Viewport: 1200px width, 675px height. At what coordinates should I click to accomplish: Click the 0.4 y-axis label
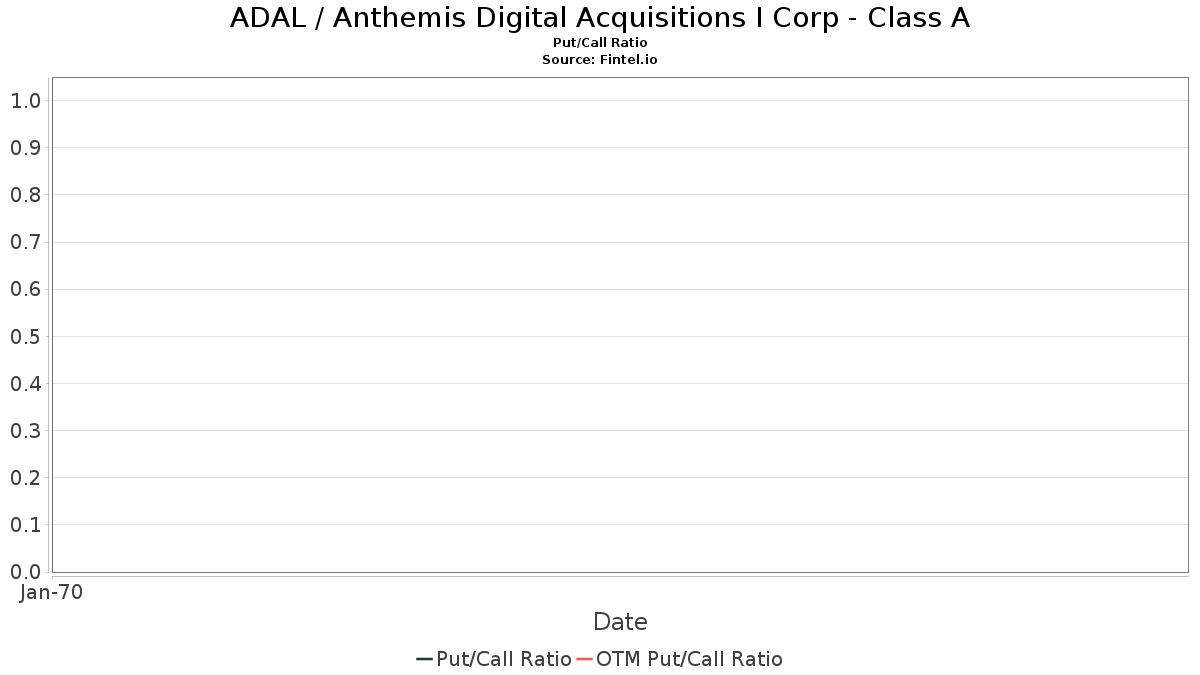[26, 383]
